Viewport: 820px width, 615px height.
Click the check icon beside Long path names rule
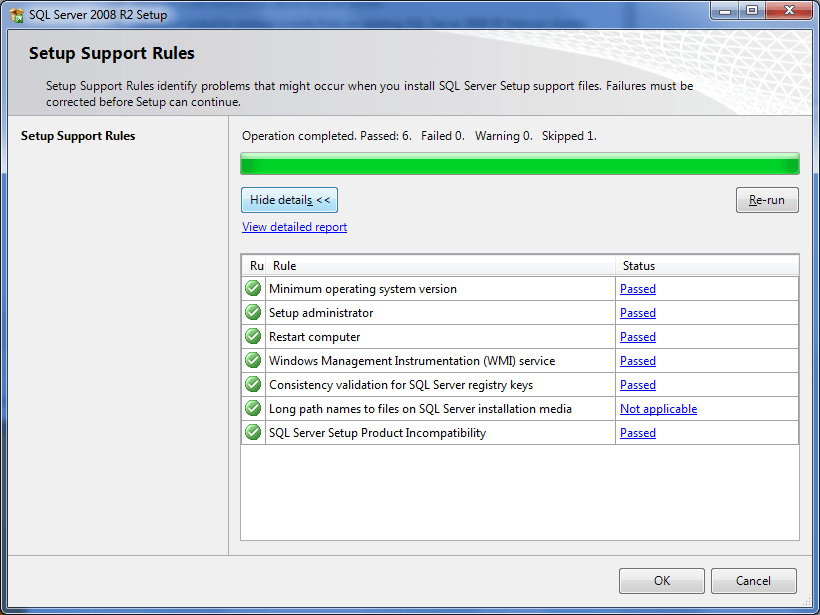coord(252,408)
